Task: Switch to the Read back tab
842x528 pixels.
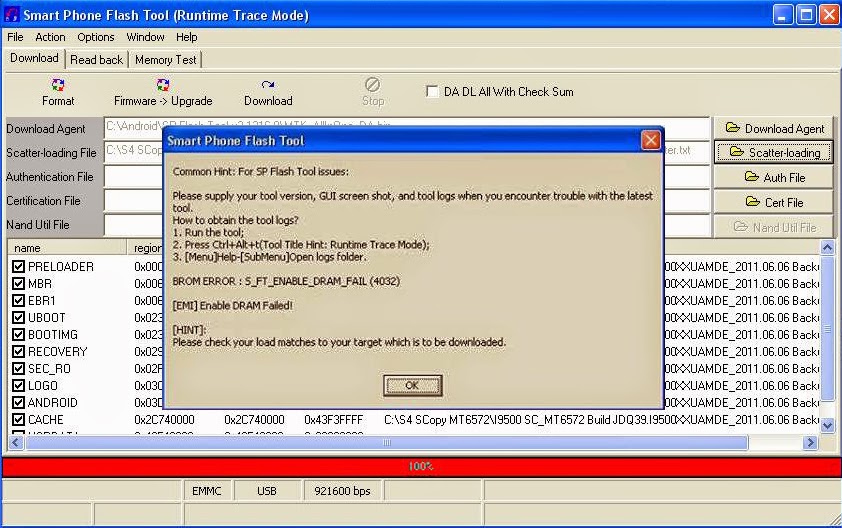Action: click(x=97, y=60)
